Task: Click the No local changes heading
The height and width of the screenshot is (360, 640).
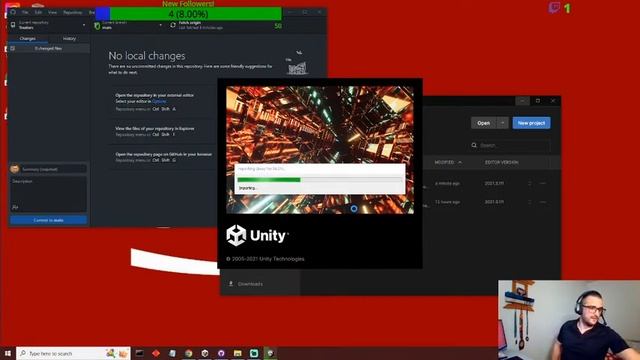Action: click(147, 56)
